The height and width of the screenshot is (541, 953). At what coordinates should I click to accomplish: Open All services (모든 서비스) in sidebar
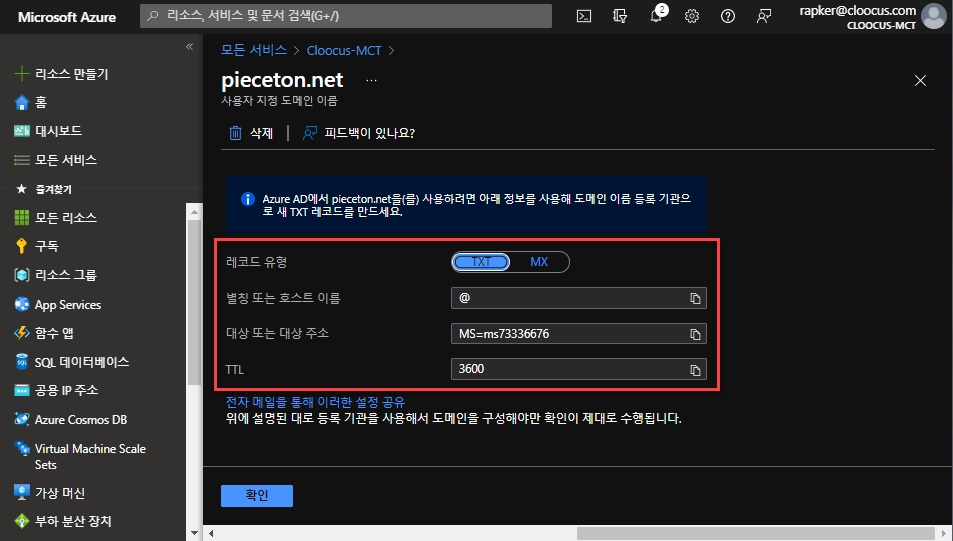tap(55, 160)
